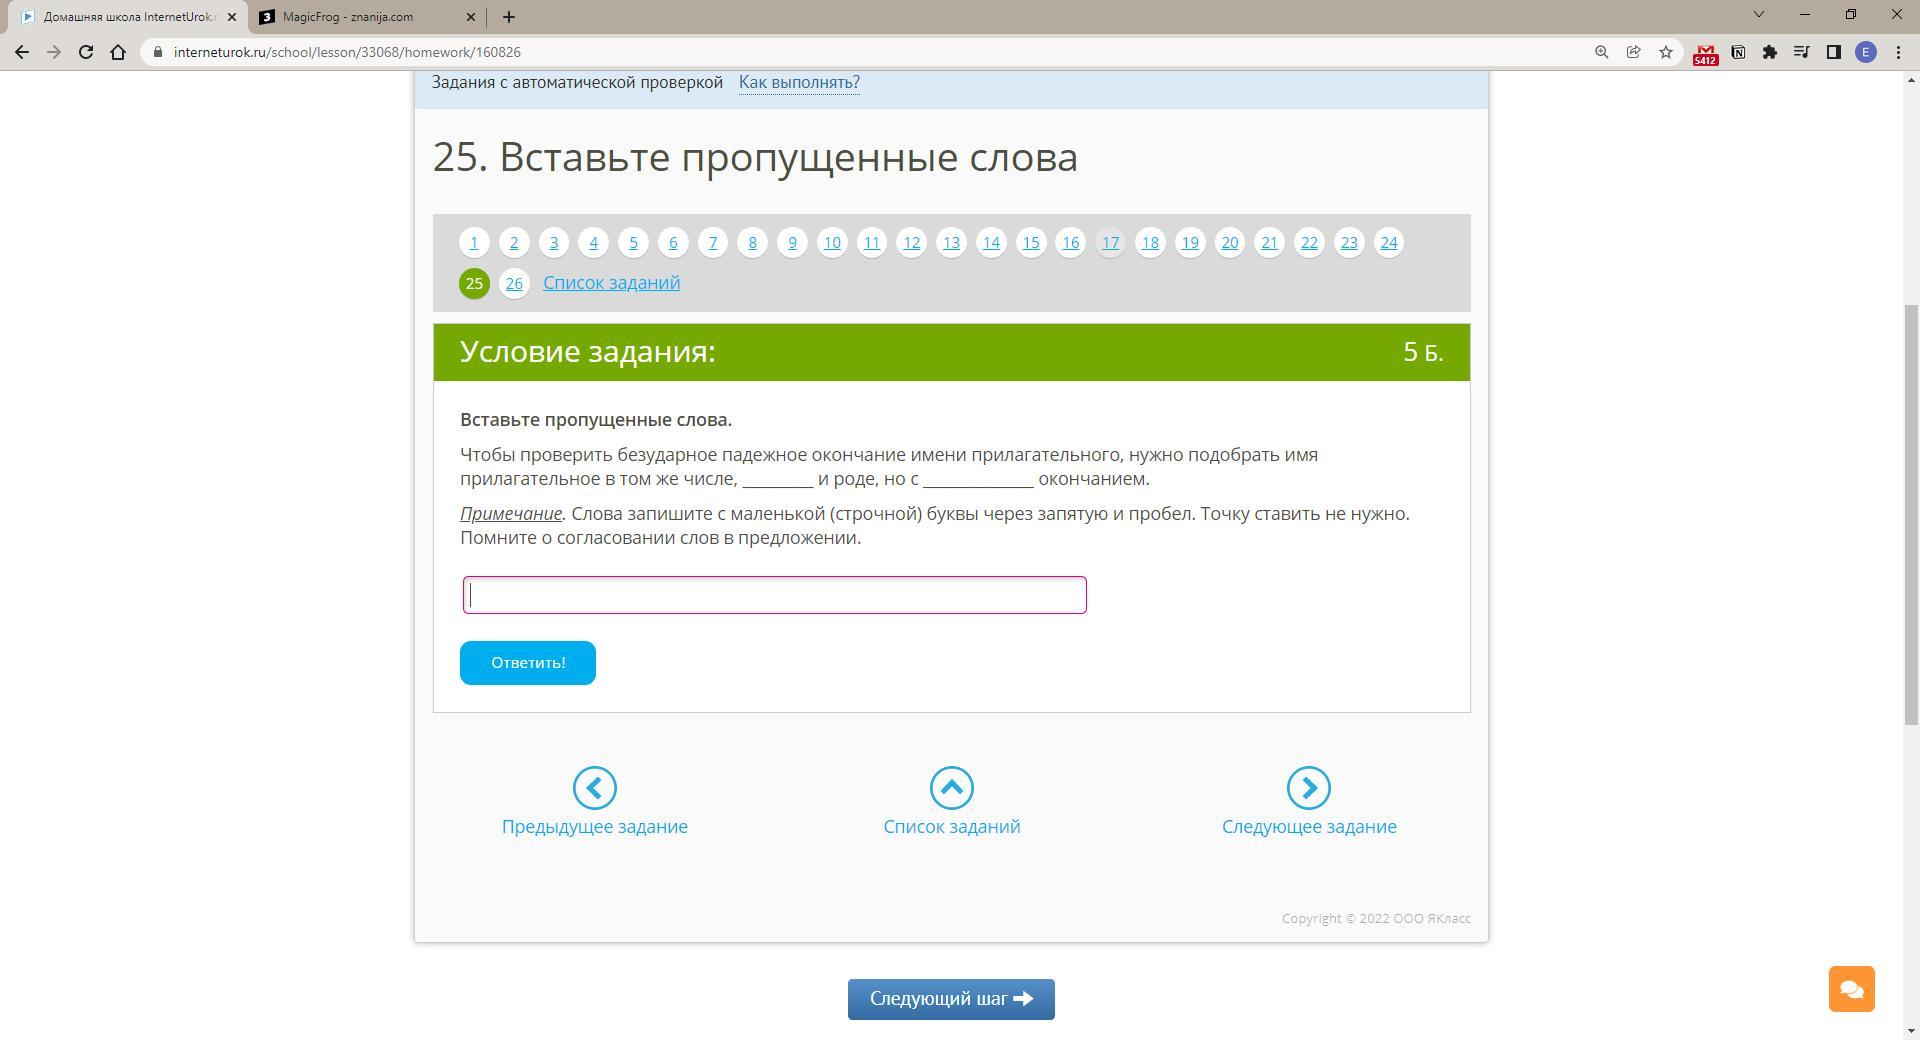Click the Список заданий link beside task 26
Viewport: 1920px width, 1040px height.
tap(611, 283)
